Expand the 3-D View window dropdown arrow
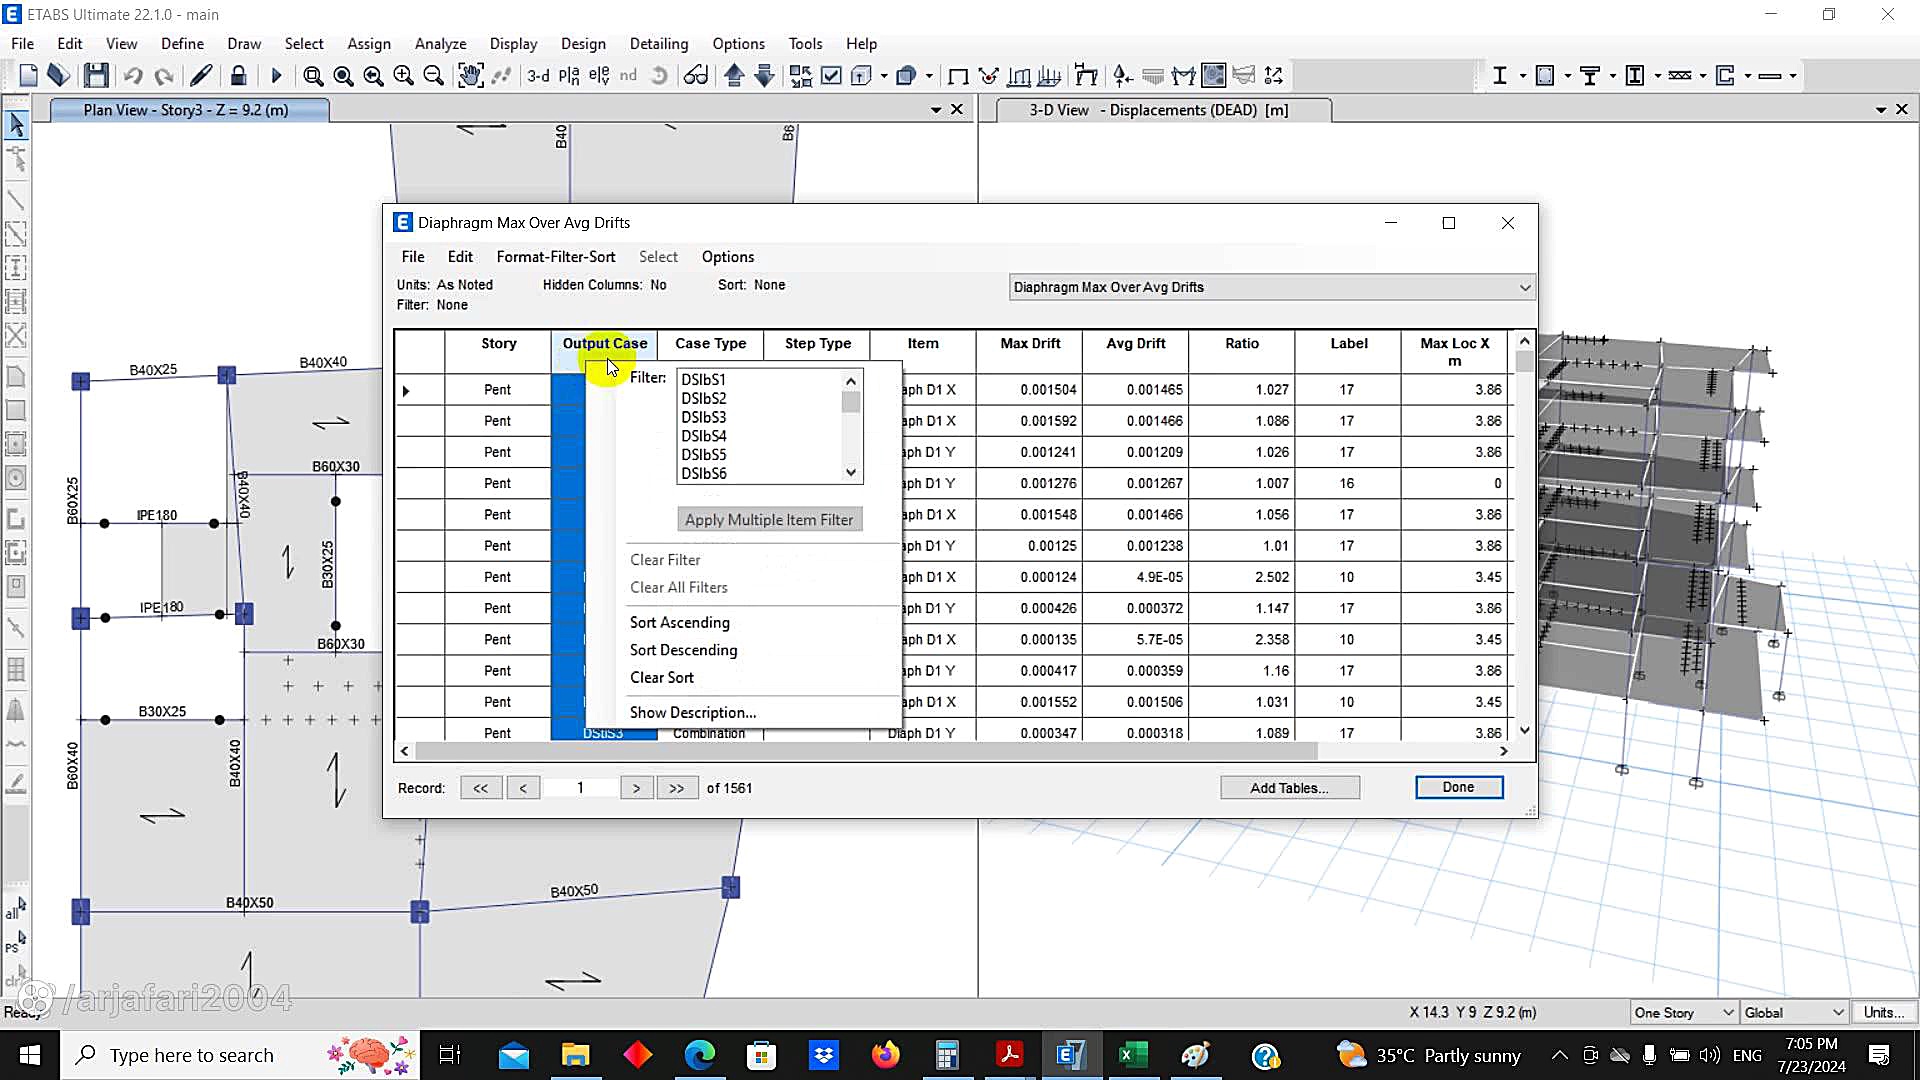1920x1080 pixels. point(1881,110)
